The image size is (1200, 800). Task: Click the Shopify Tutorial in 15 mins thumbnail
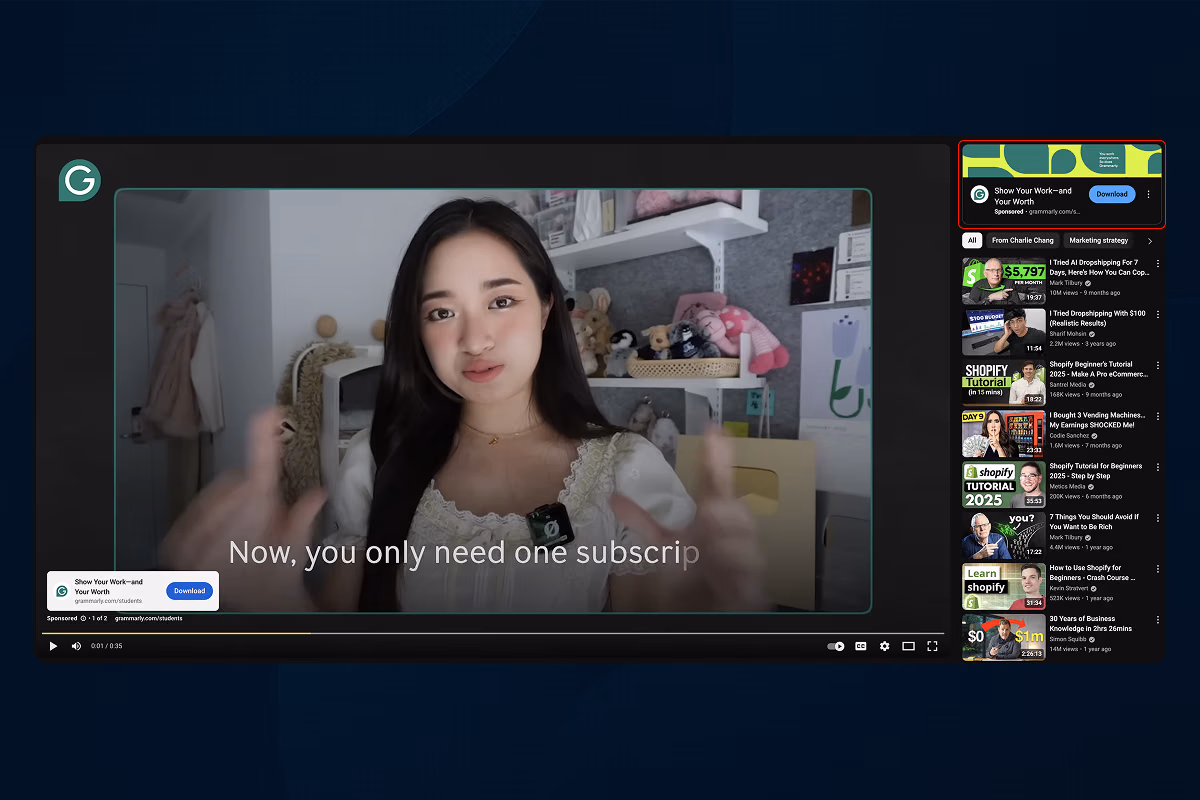pos(1003,383)
